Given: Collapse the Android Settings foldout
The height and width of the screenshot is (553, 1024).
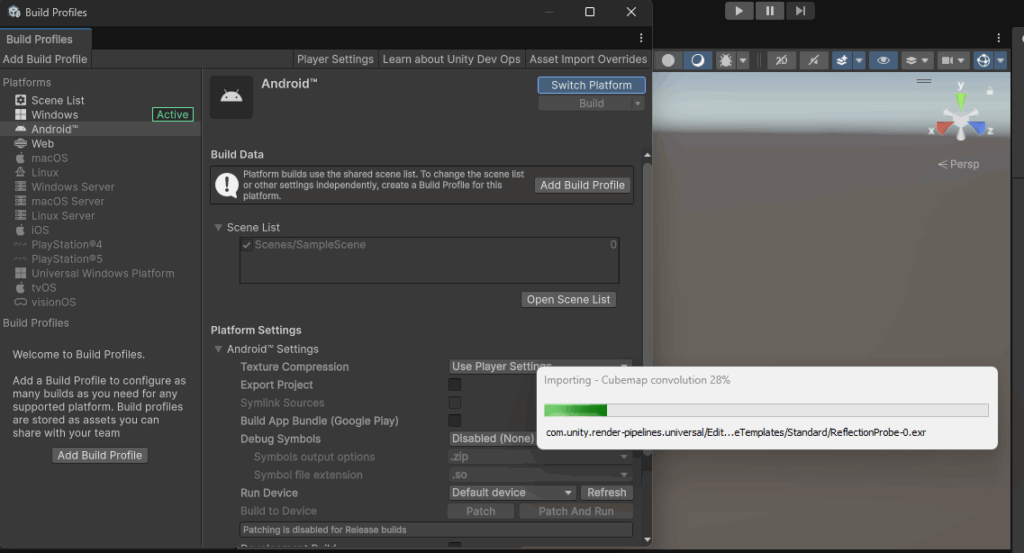Looking at the screenshot, I should coord(218,349).
